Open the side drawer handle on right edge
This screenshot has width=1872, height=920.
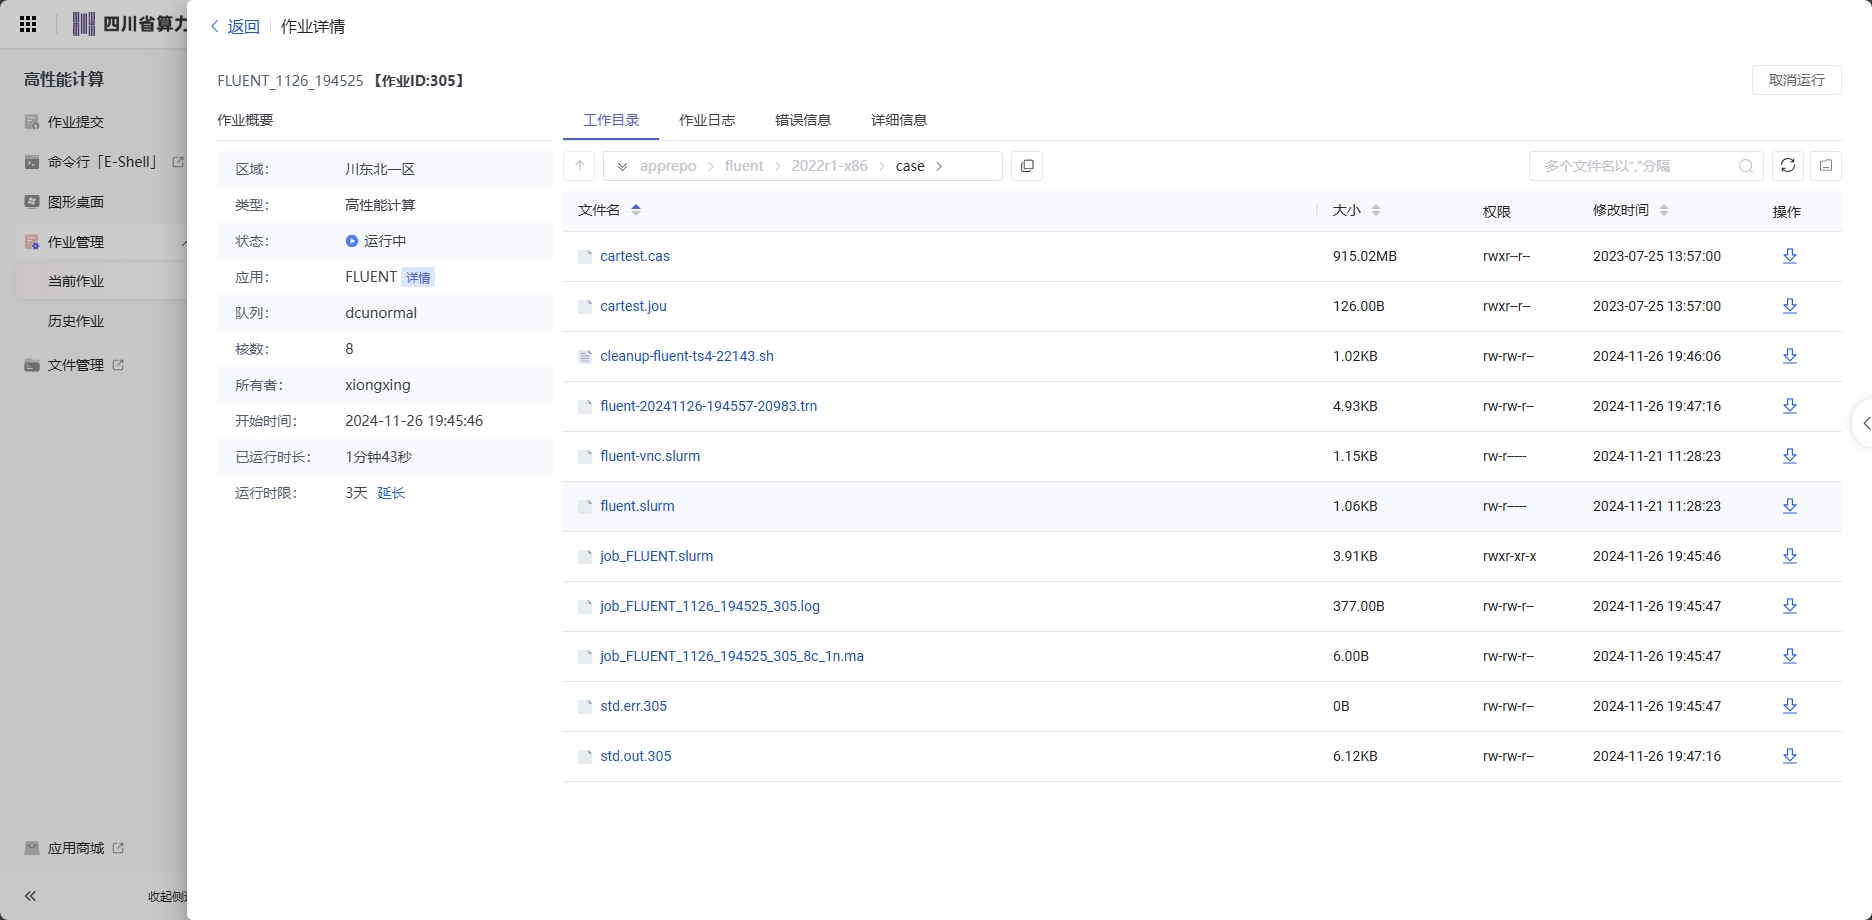pyautogui.click(x=1865, y=424)
